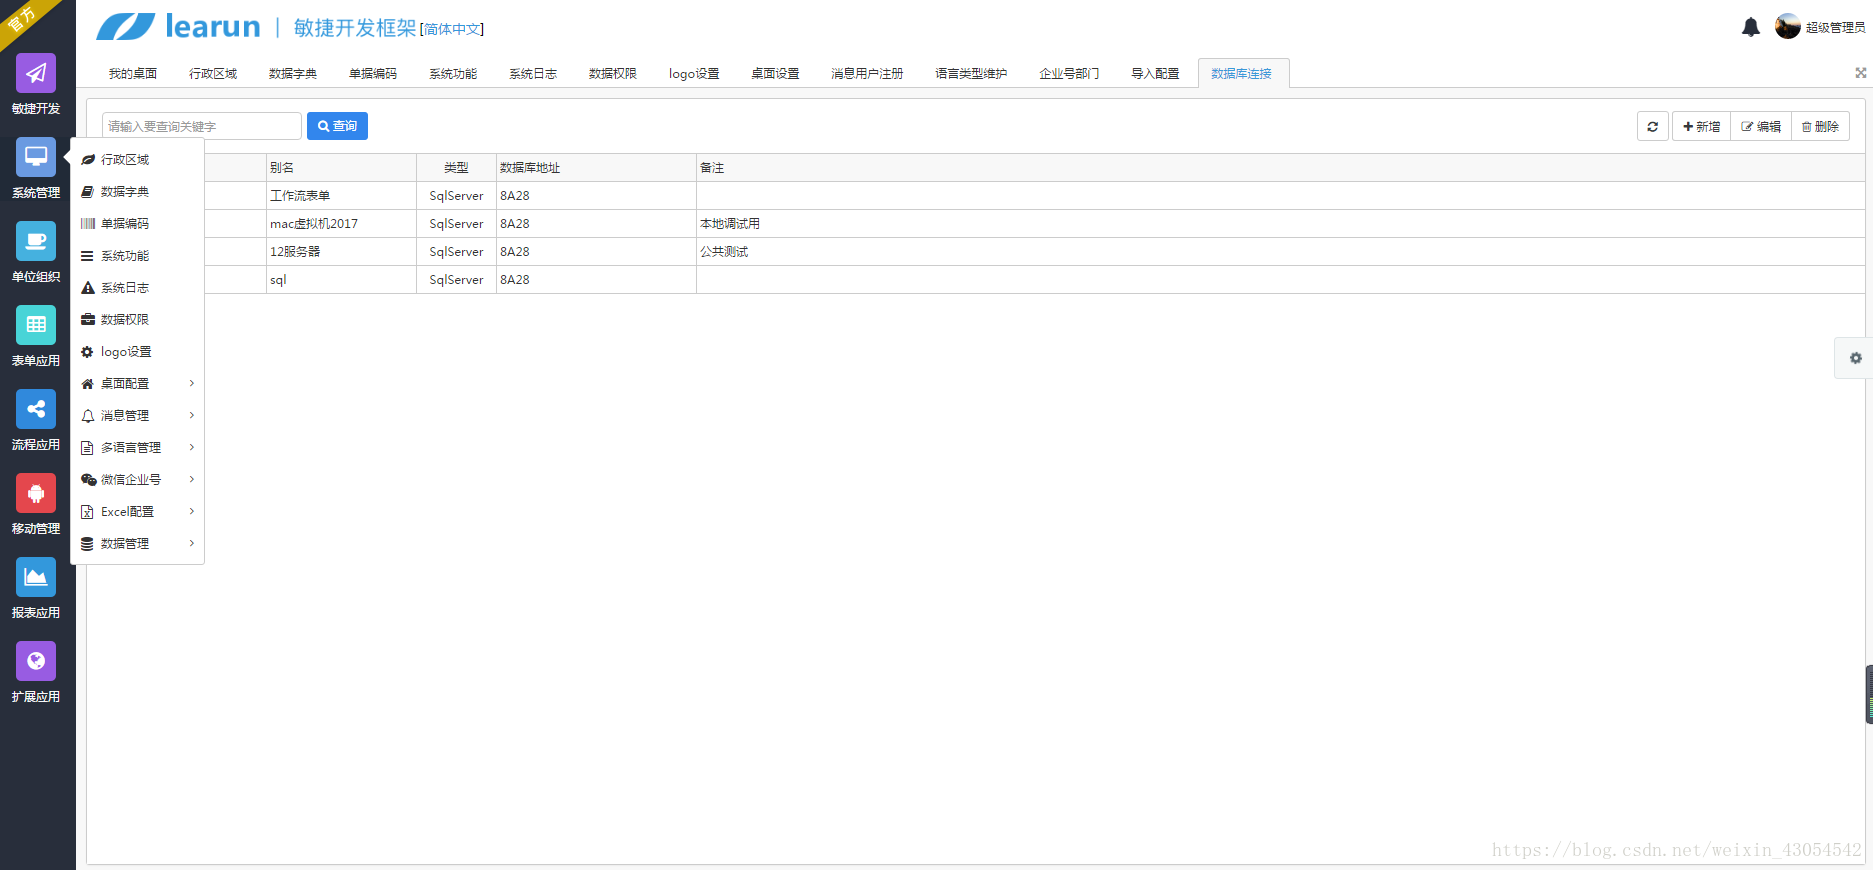Select the row named mac虚拟机2017
The height and width of the screenshot is (870, 1873).
[1035, 224]
